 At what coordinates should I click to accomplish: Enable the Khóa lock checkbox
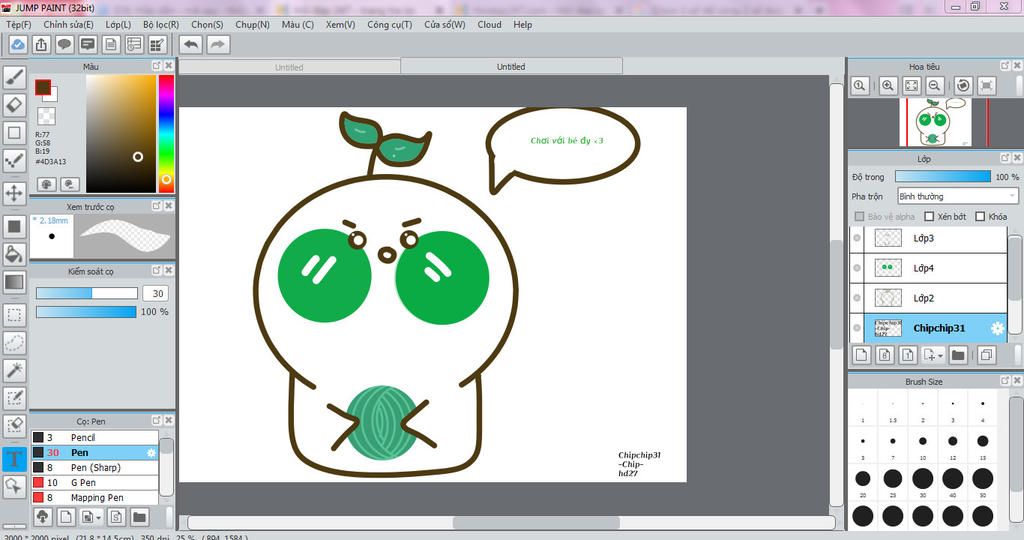click(980, 216)
